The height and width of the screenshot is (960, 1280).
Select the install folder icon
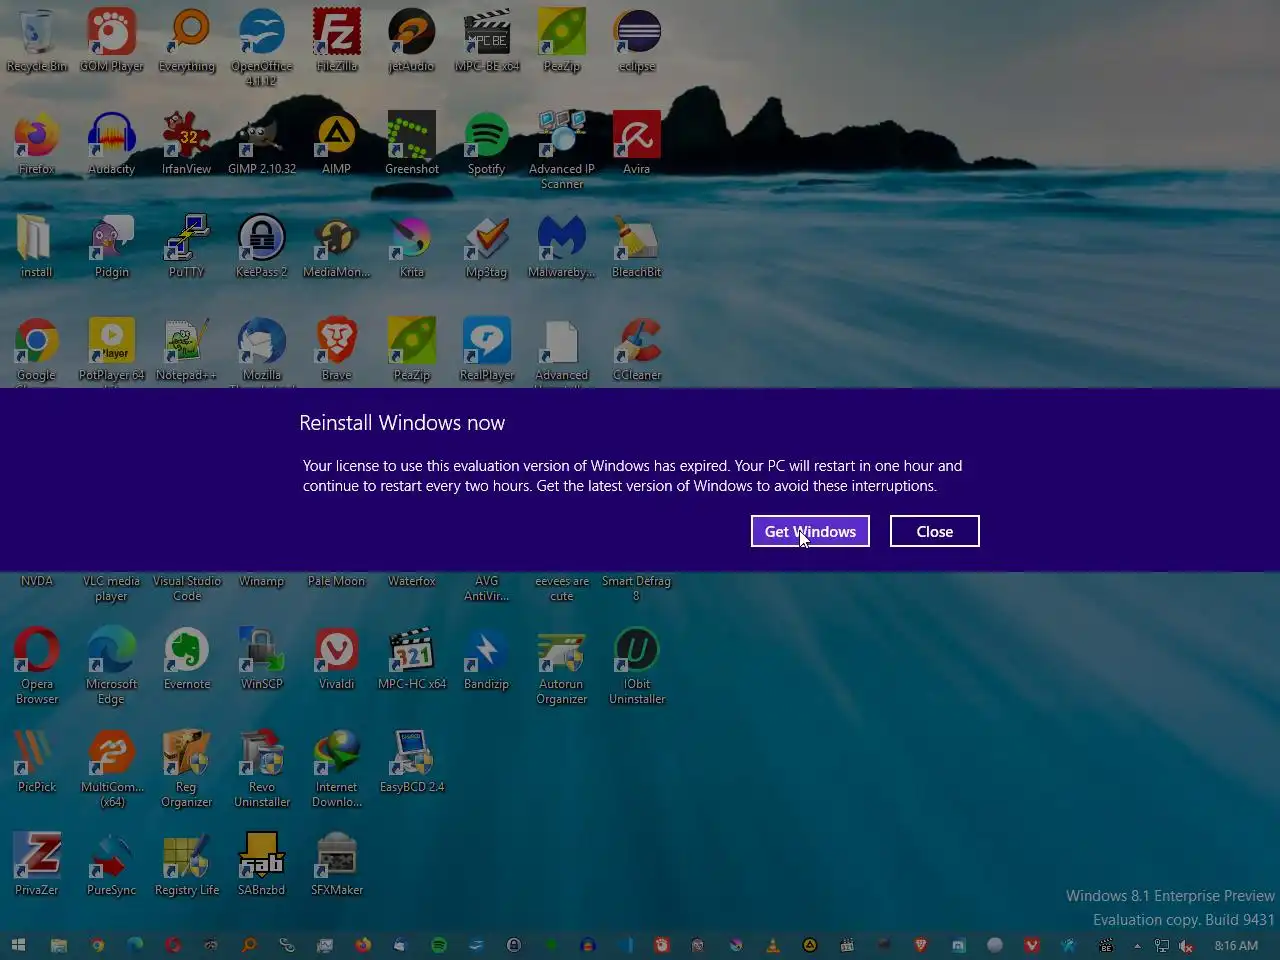coord(37,247)
